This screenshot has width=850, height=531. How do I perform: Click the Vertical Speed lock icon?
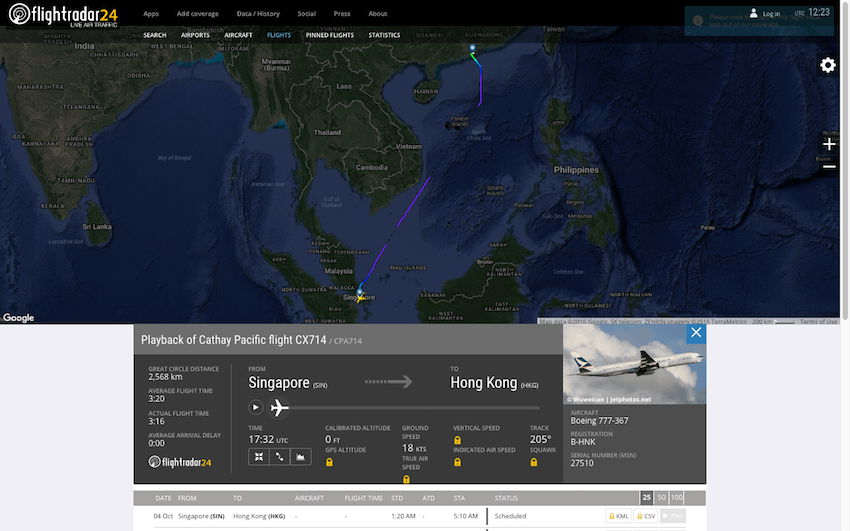(458, 440)
